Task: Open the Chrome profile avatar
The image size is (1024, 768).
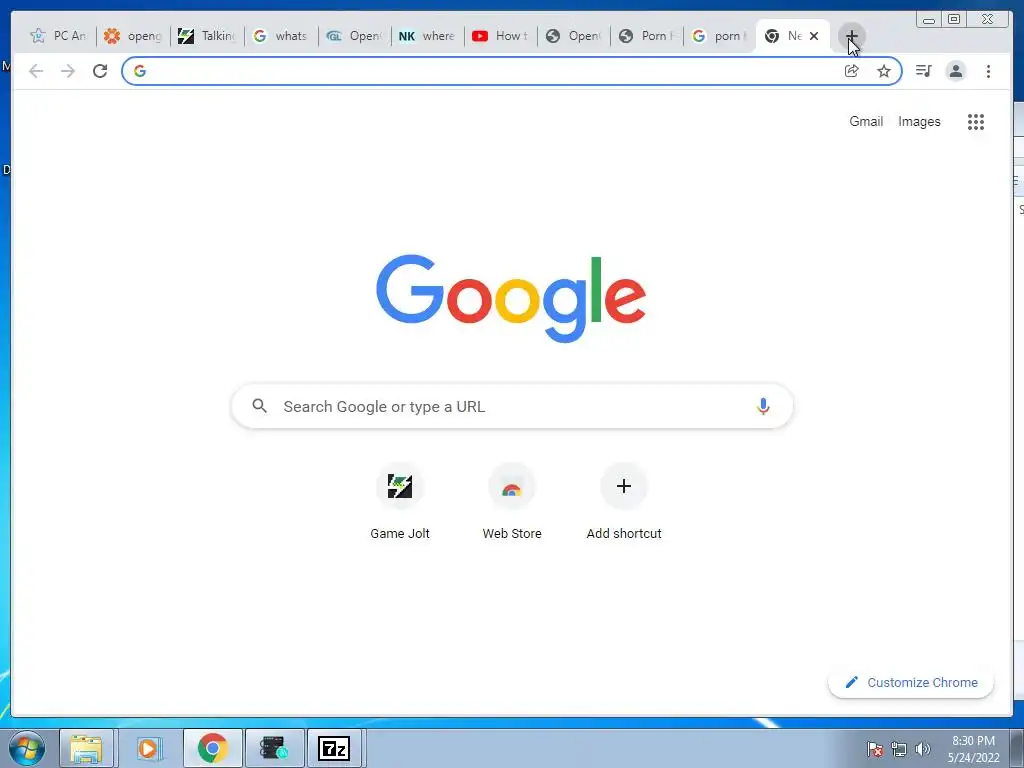Action: [x=955, y=71]
